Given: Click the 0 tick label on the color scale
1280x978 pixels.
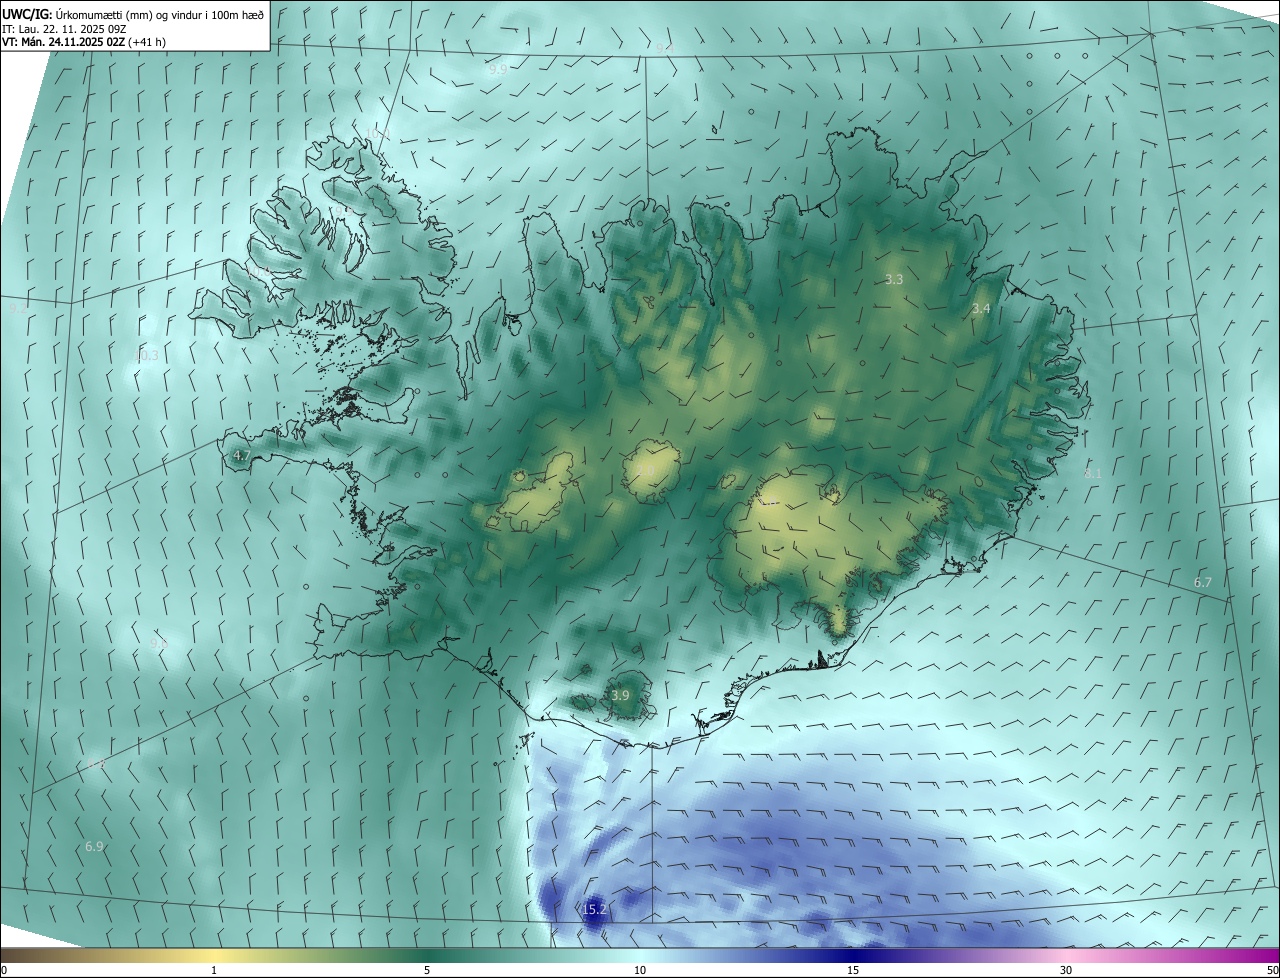Looking at the screenshot, I should pyautogui.click(x=4, y=970).
